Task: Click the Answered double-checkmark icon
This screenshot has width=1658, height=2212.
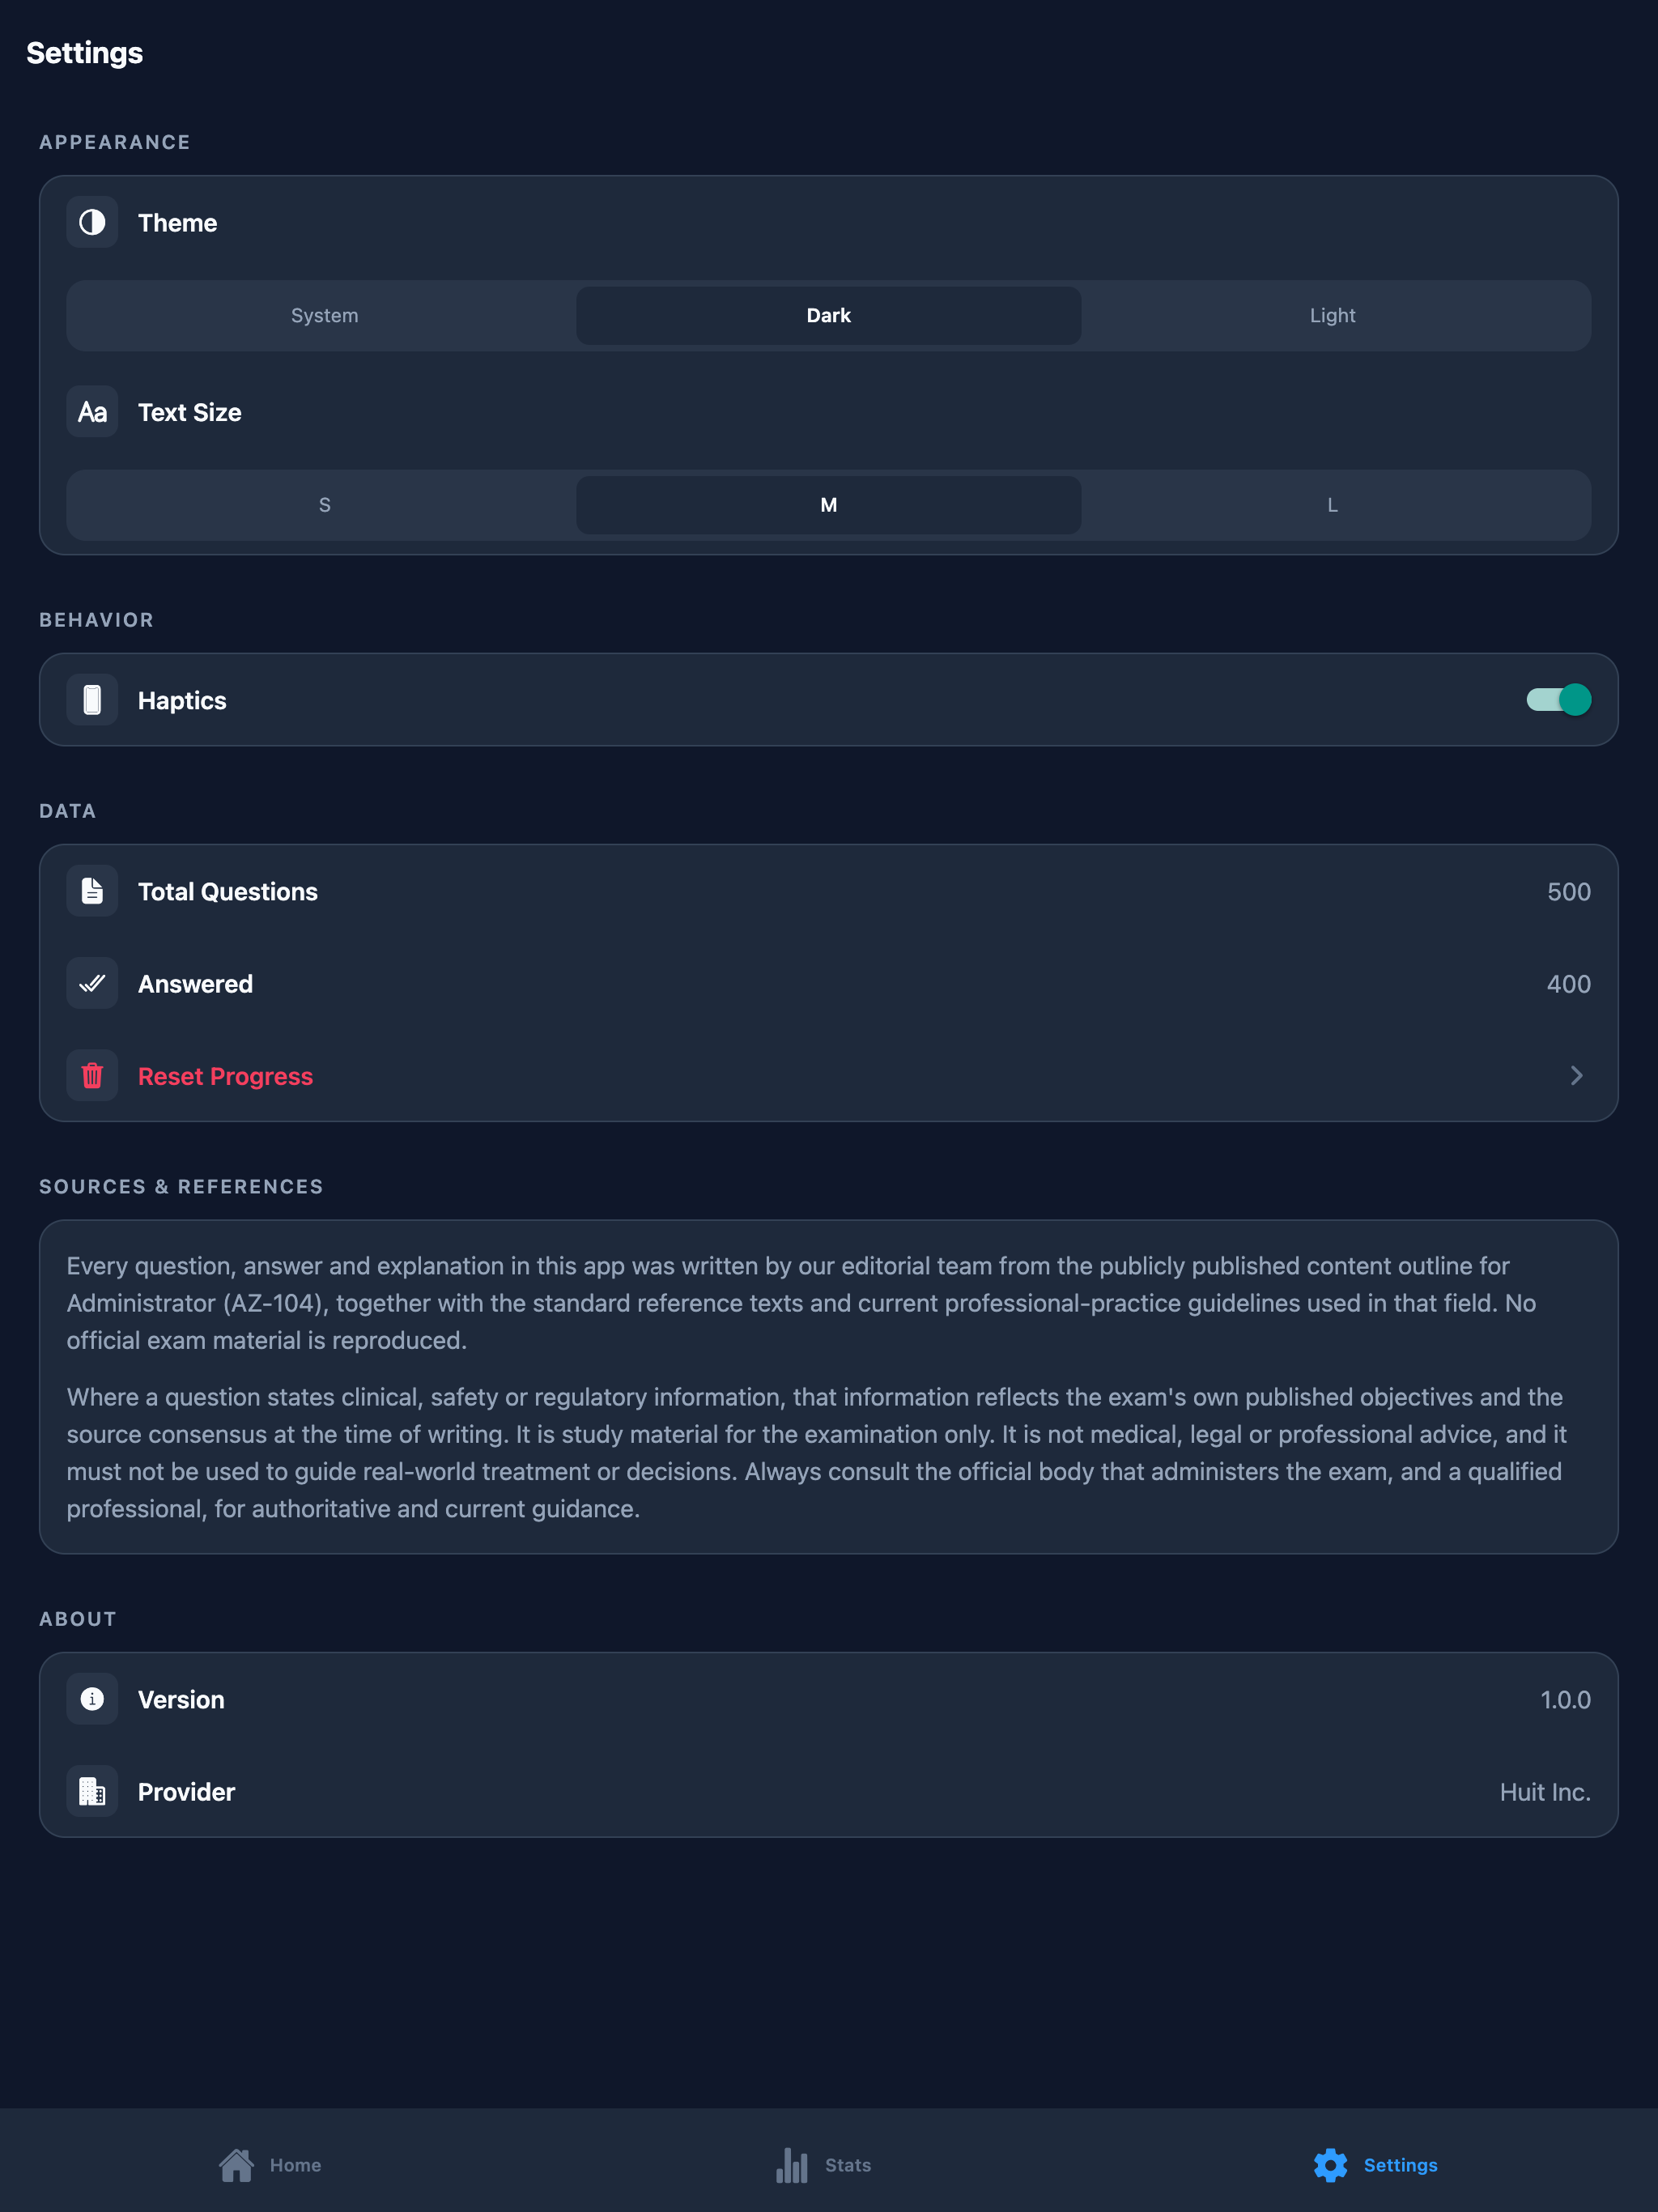Action: pyautogui.click(x=92, y=983)
